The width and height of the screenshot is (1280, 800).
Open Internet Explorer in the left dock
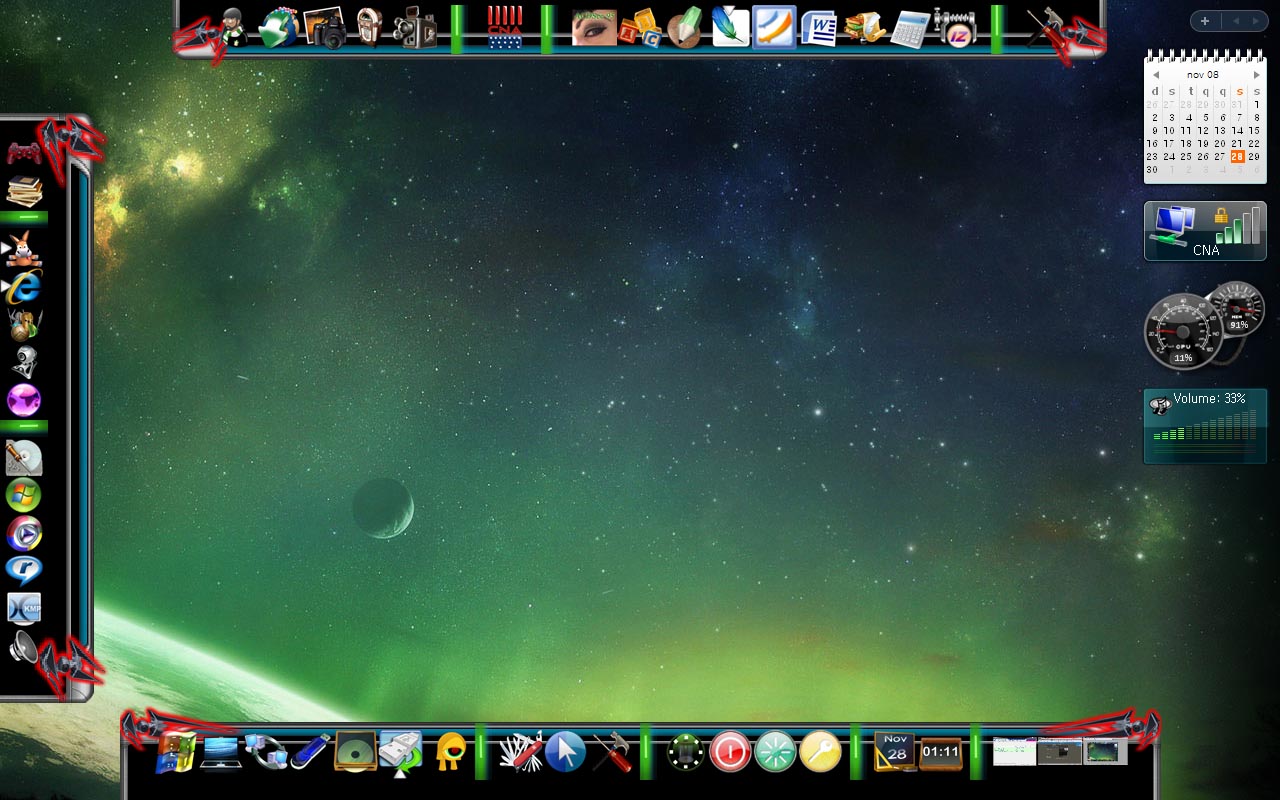pyautogui.click(x=24, y=288)
